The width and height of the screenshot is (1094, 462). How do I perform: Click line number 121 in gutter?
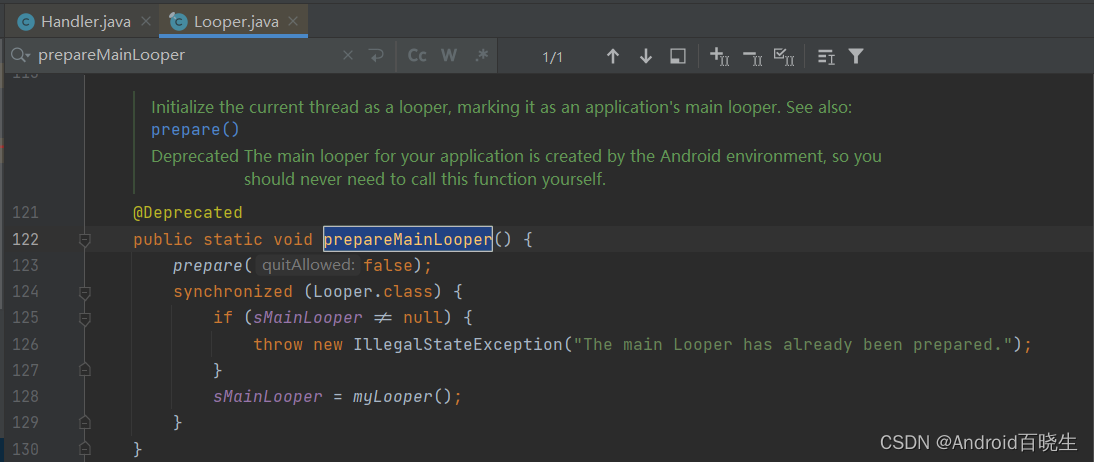click(26, 213)
